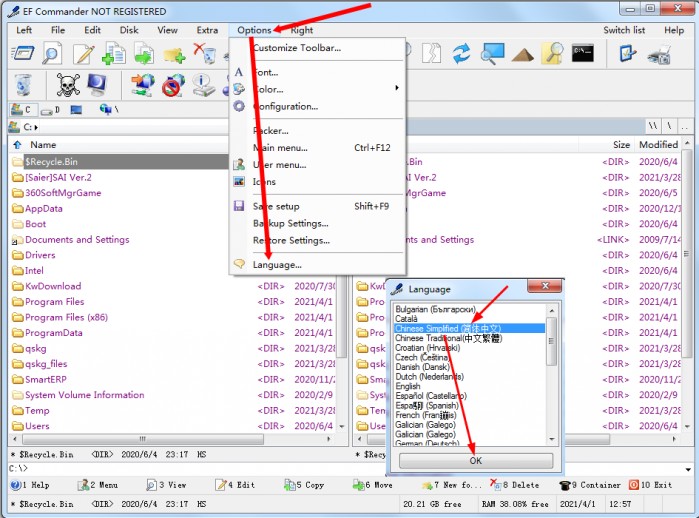Image resolution: width=699 pixels, height=518 pixels.
Task: Open the Disk menu
Action: [x=129, y=30]
